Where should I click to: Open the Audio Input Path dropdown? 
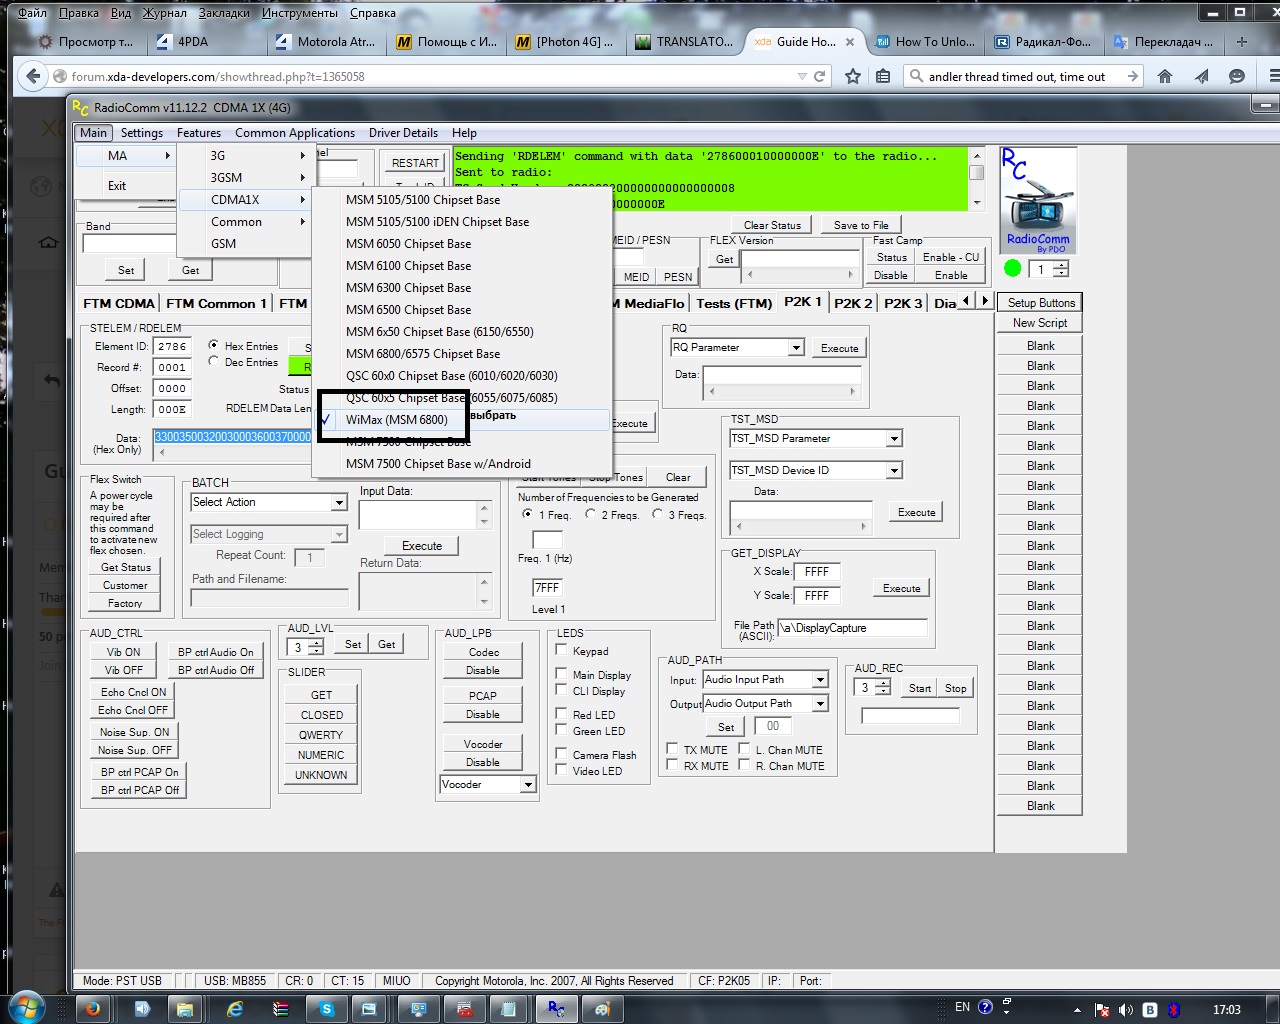820,680
